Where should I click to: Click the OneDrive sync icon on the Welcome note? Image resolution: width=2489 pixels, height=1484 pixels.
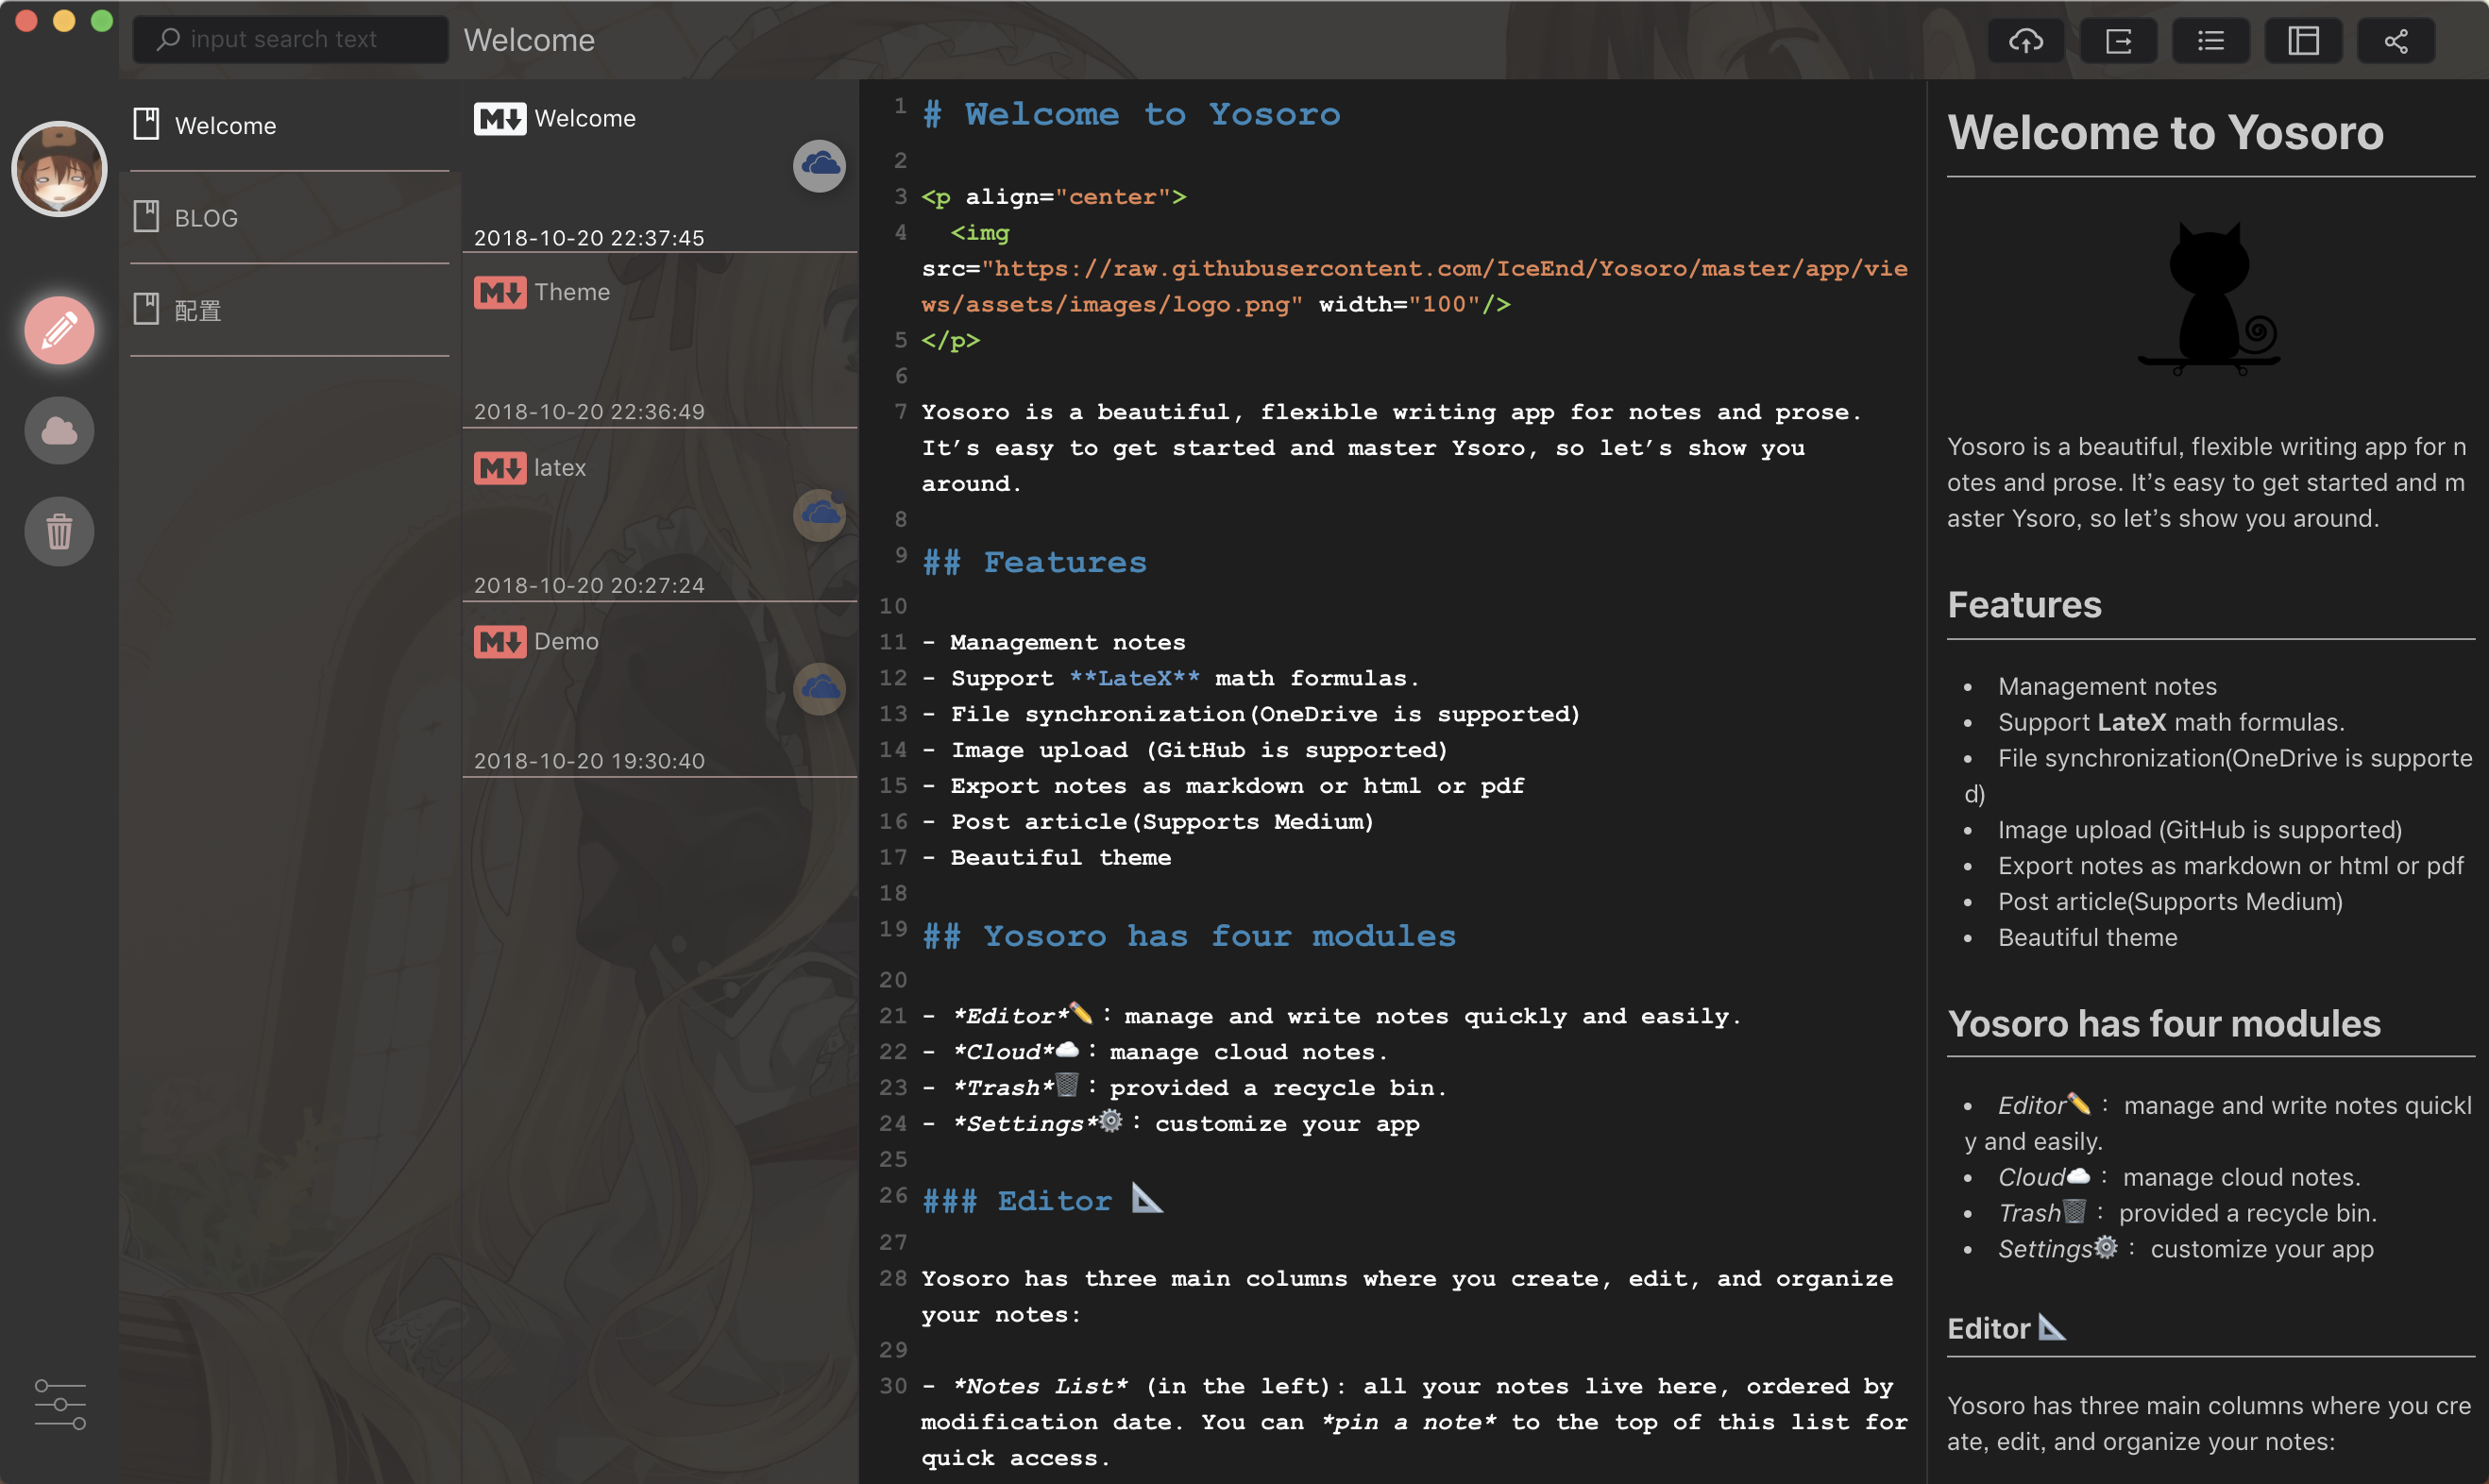819,165
